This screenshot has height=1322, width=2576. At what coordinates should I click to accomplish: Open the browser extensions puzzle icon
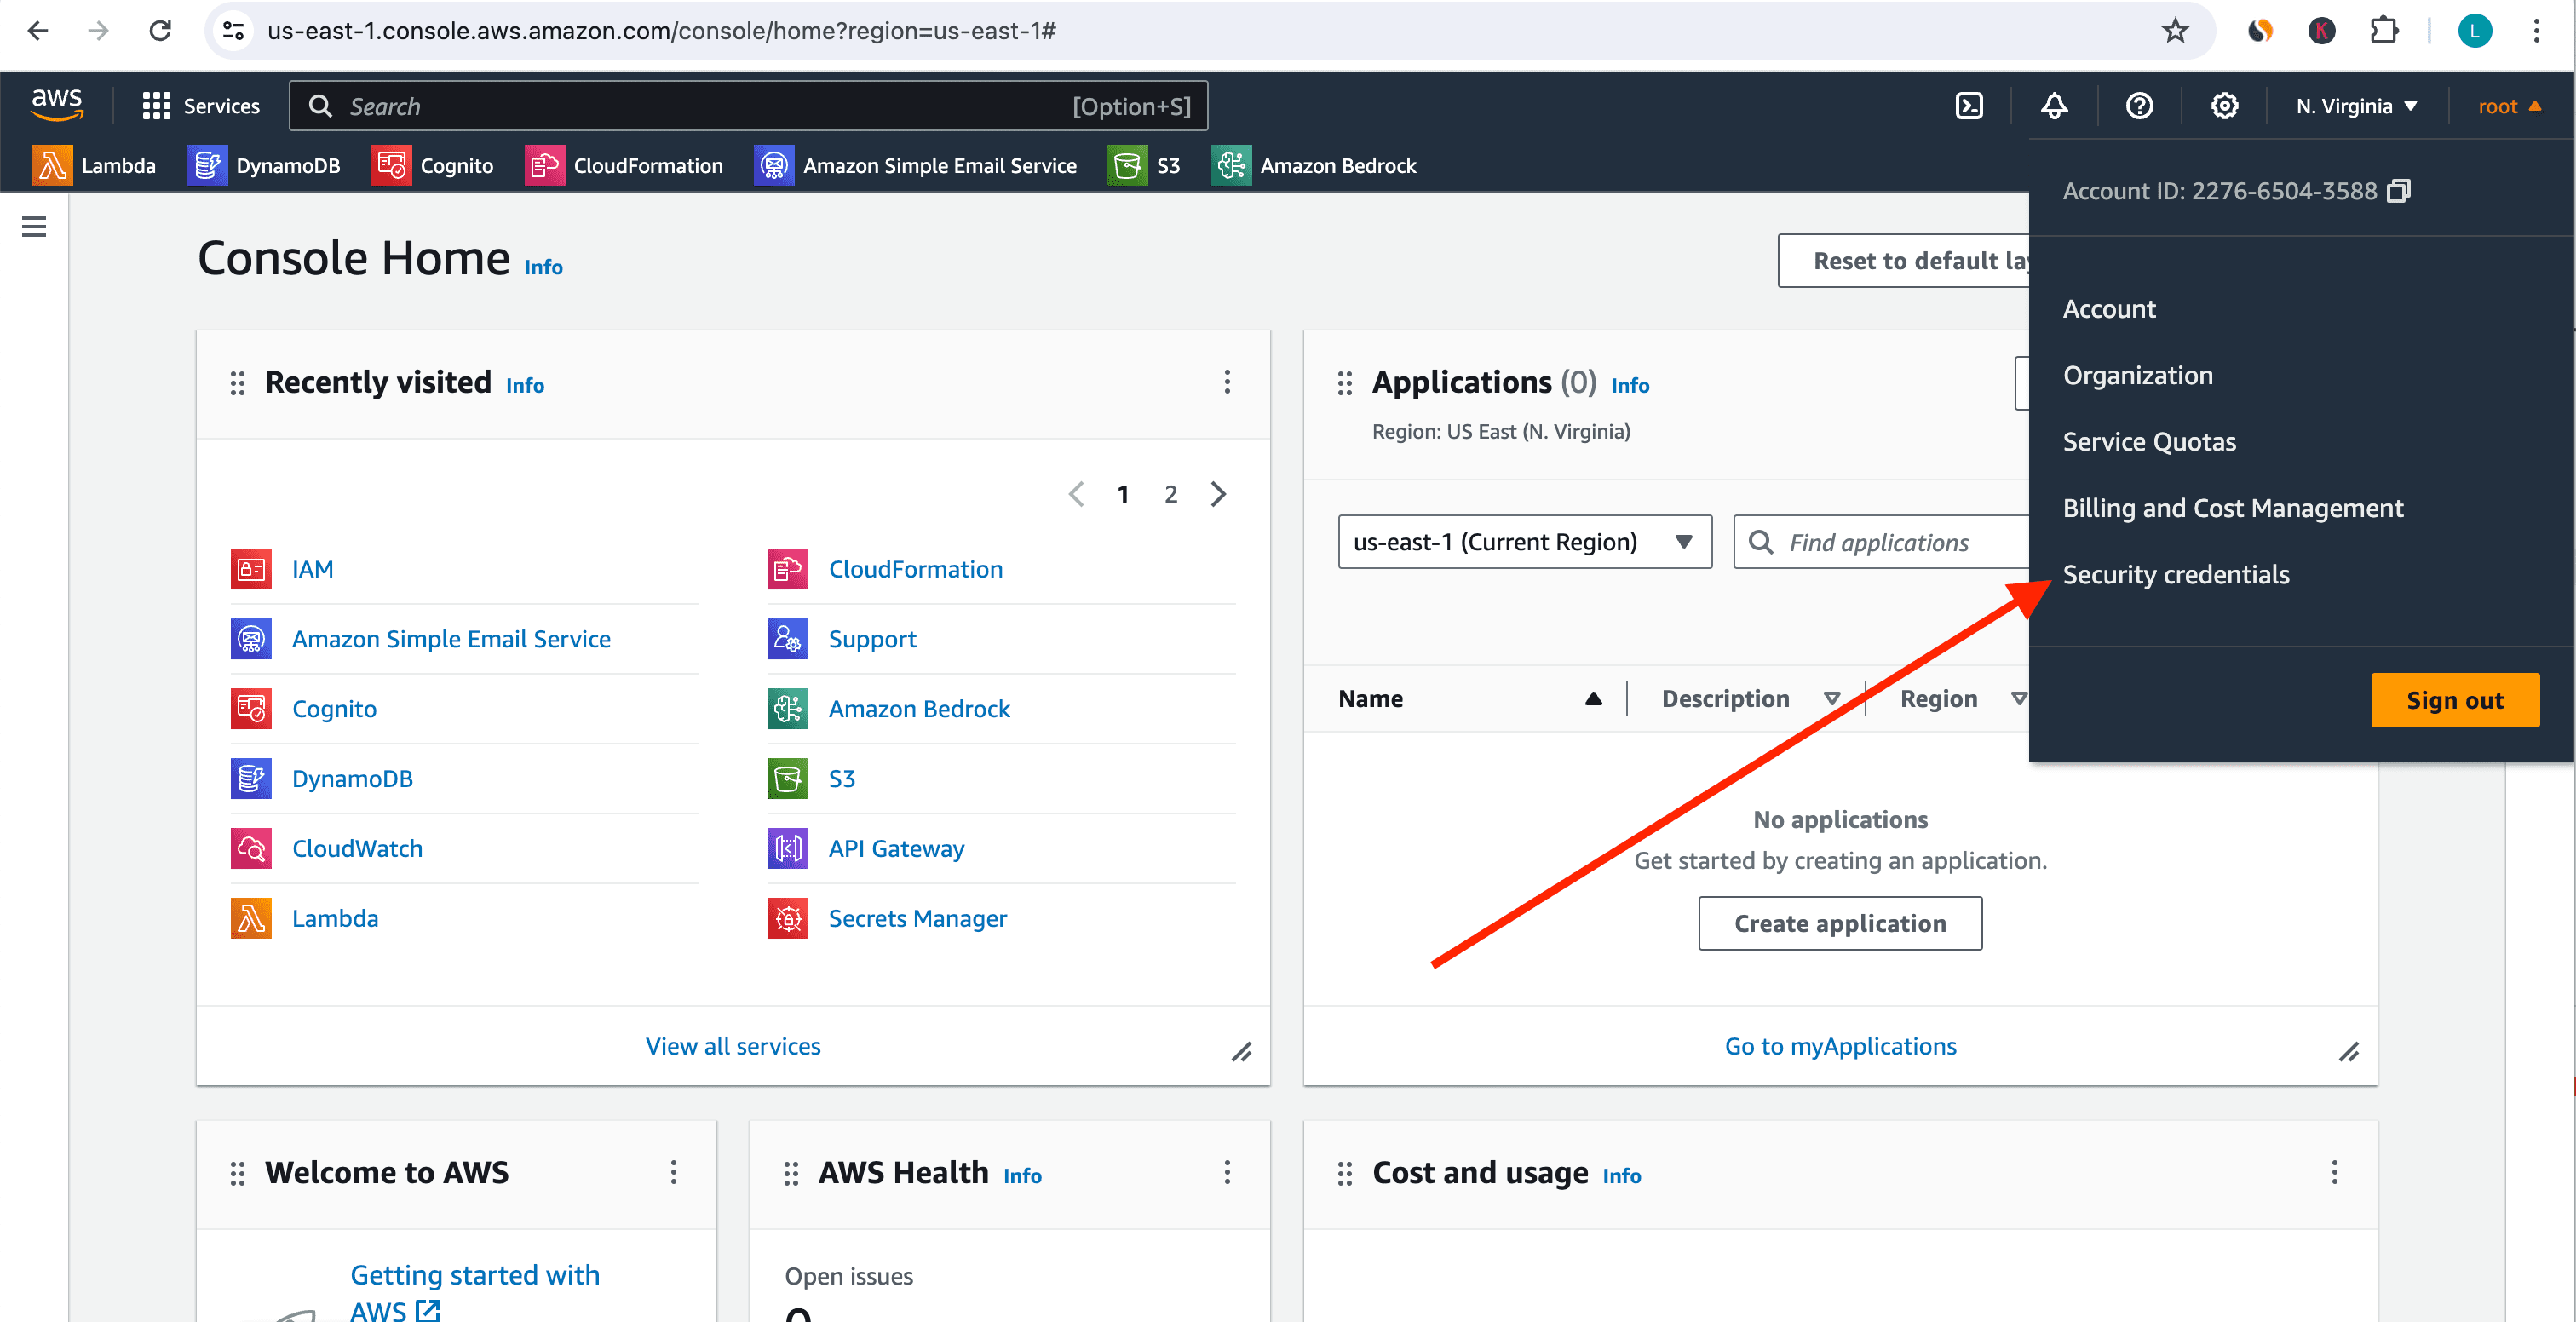point(2384,31)
